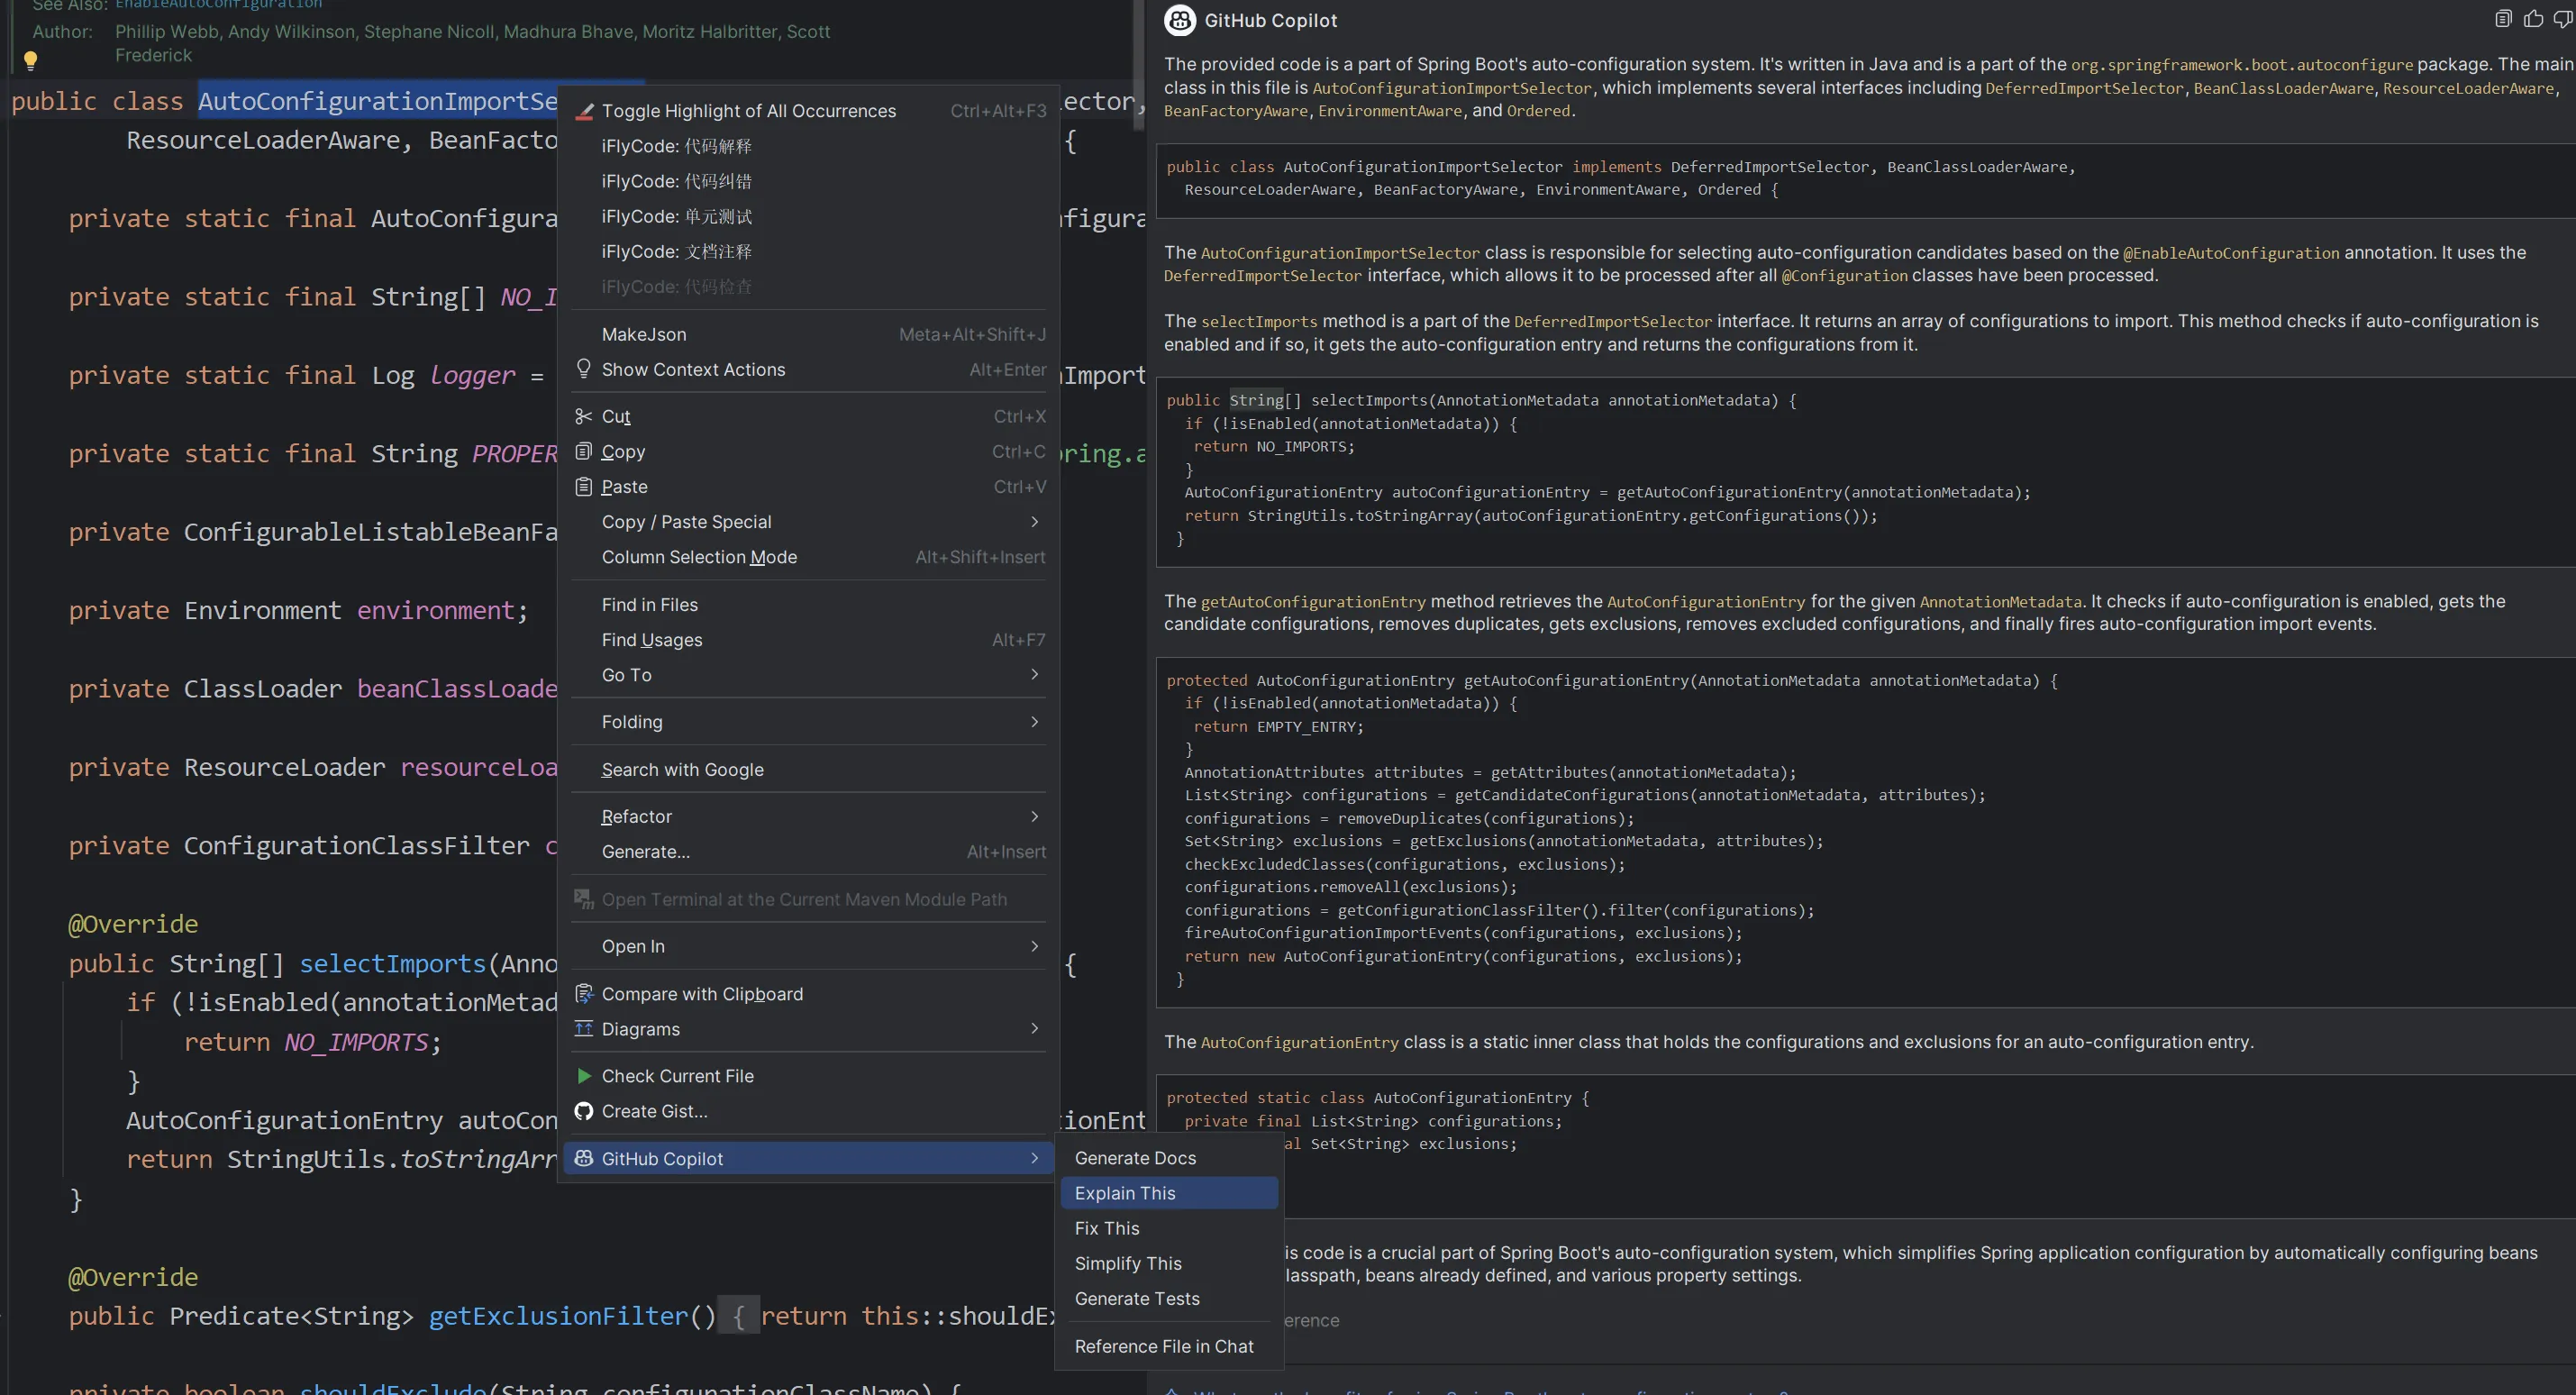Give thumbs down to Copilot response

(x=2562, y=19)
